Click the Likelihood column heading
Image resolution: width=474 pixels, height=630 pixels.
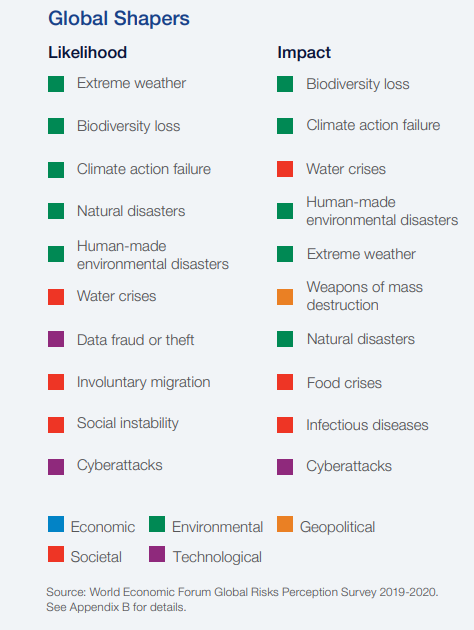(88, 52)
